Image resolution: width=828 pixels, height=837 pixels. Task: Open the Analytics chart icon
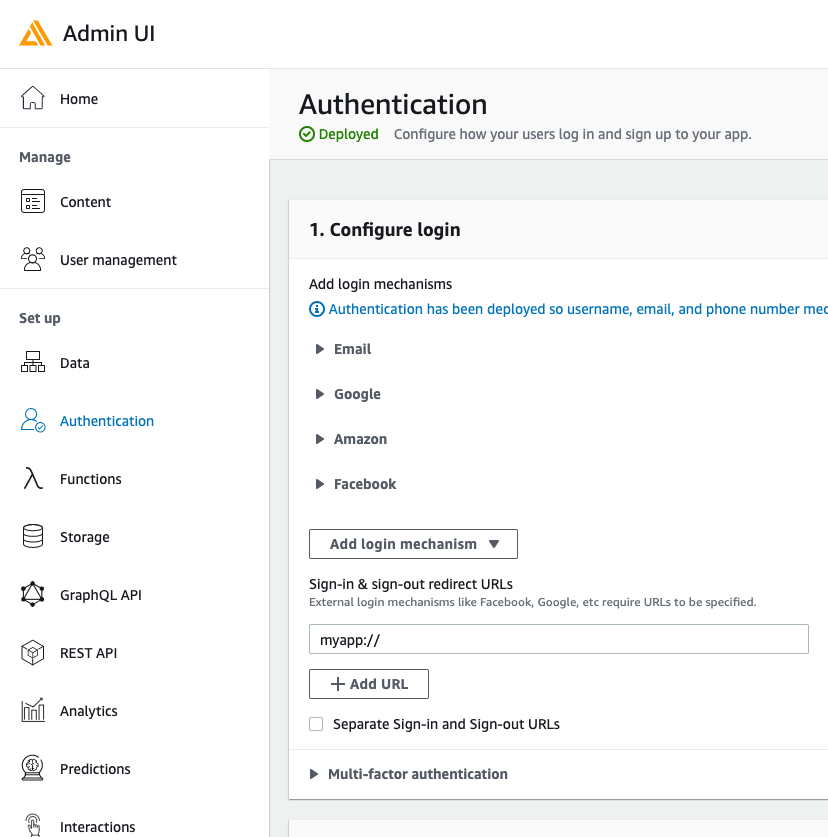coord(33,710)
